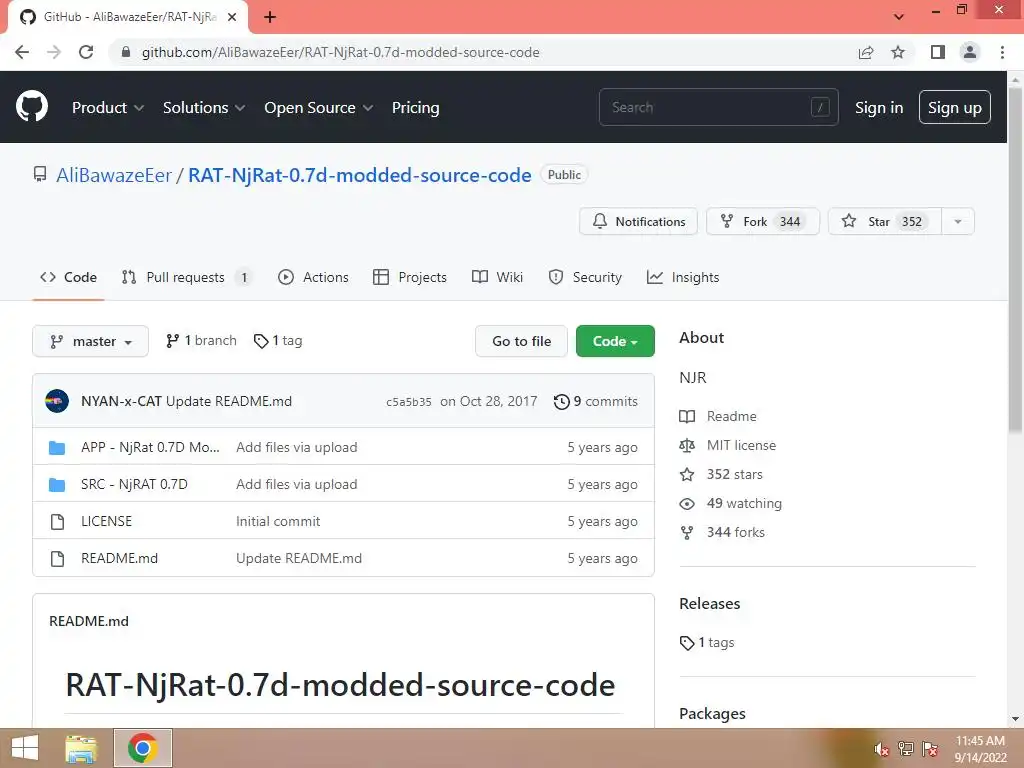Viewport: 1024px width, 768px height.
Task: Bookmark this page with the star icon
Action: 898,52
